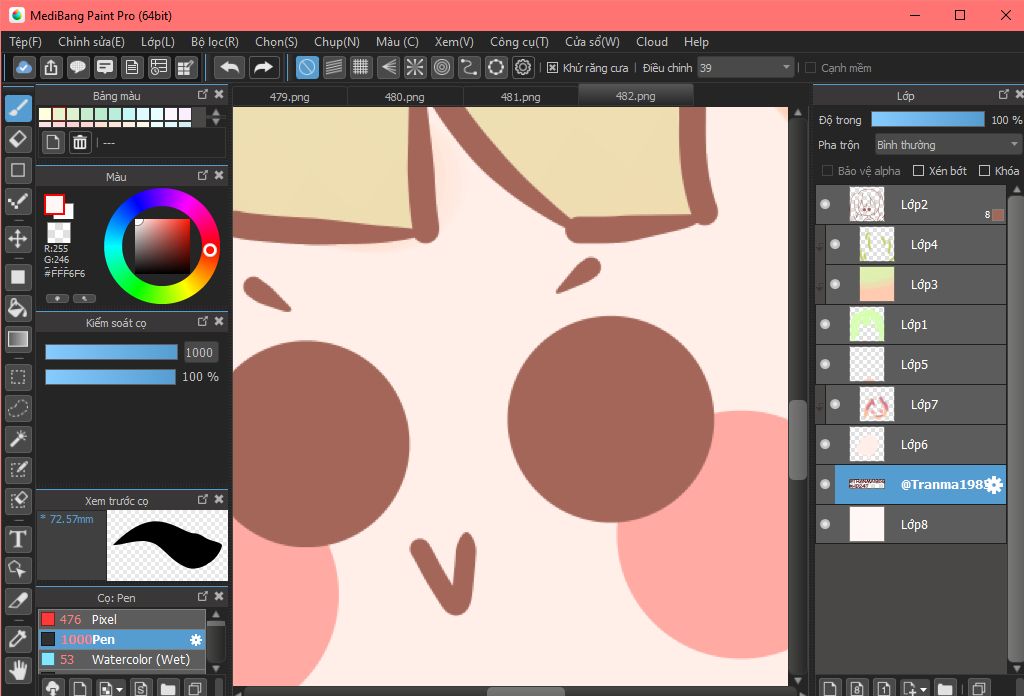1024x696 pixels.
Task: Click the canvas vertical scrollbar
Action: pos(797,439)
